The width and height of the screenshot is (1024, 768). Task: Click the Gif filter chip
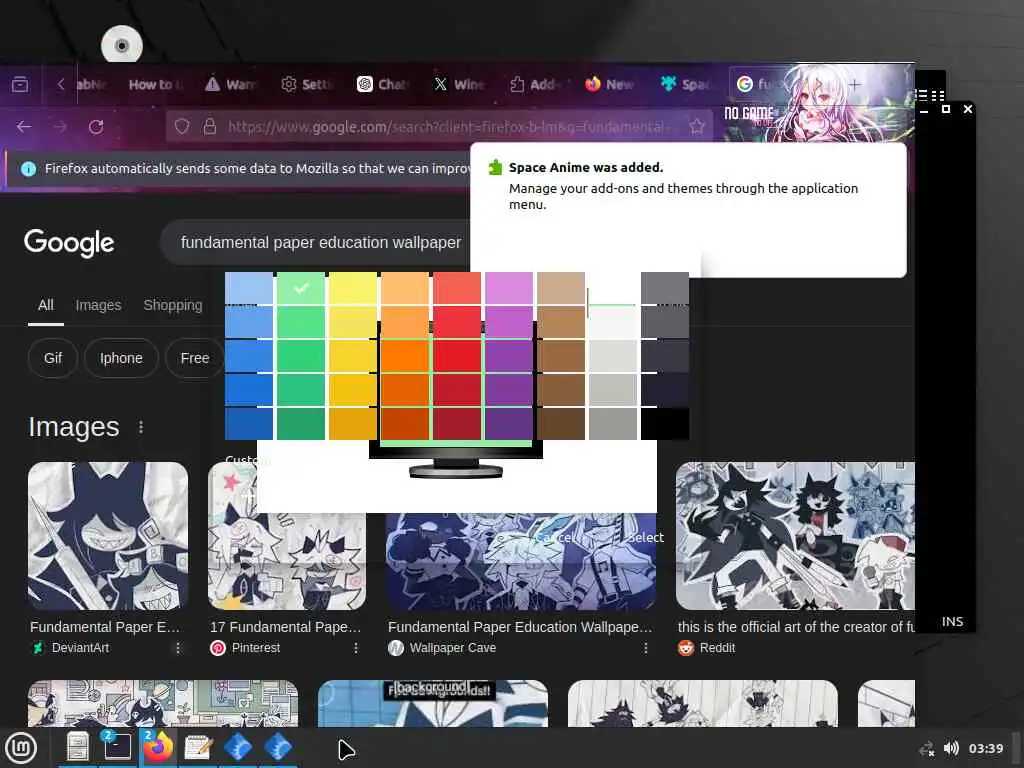[53, 358]
